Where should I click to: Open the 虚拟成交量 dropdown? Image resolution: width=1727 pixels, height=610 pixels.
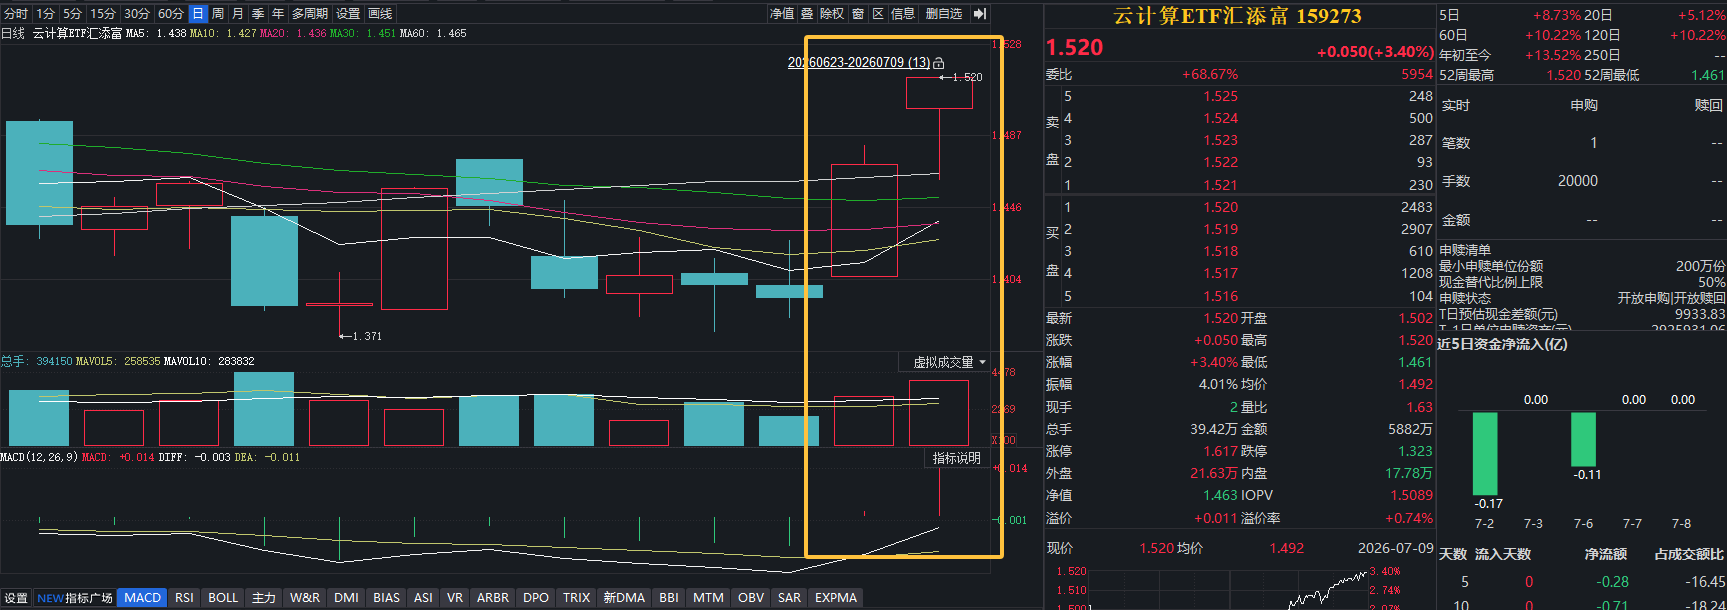pos(950,362)
